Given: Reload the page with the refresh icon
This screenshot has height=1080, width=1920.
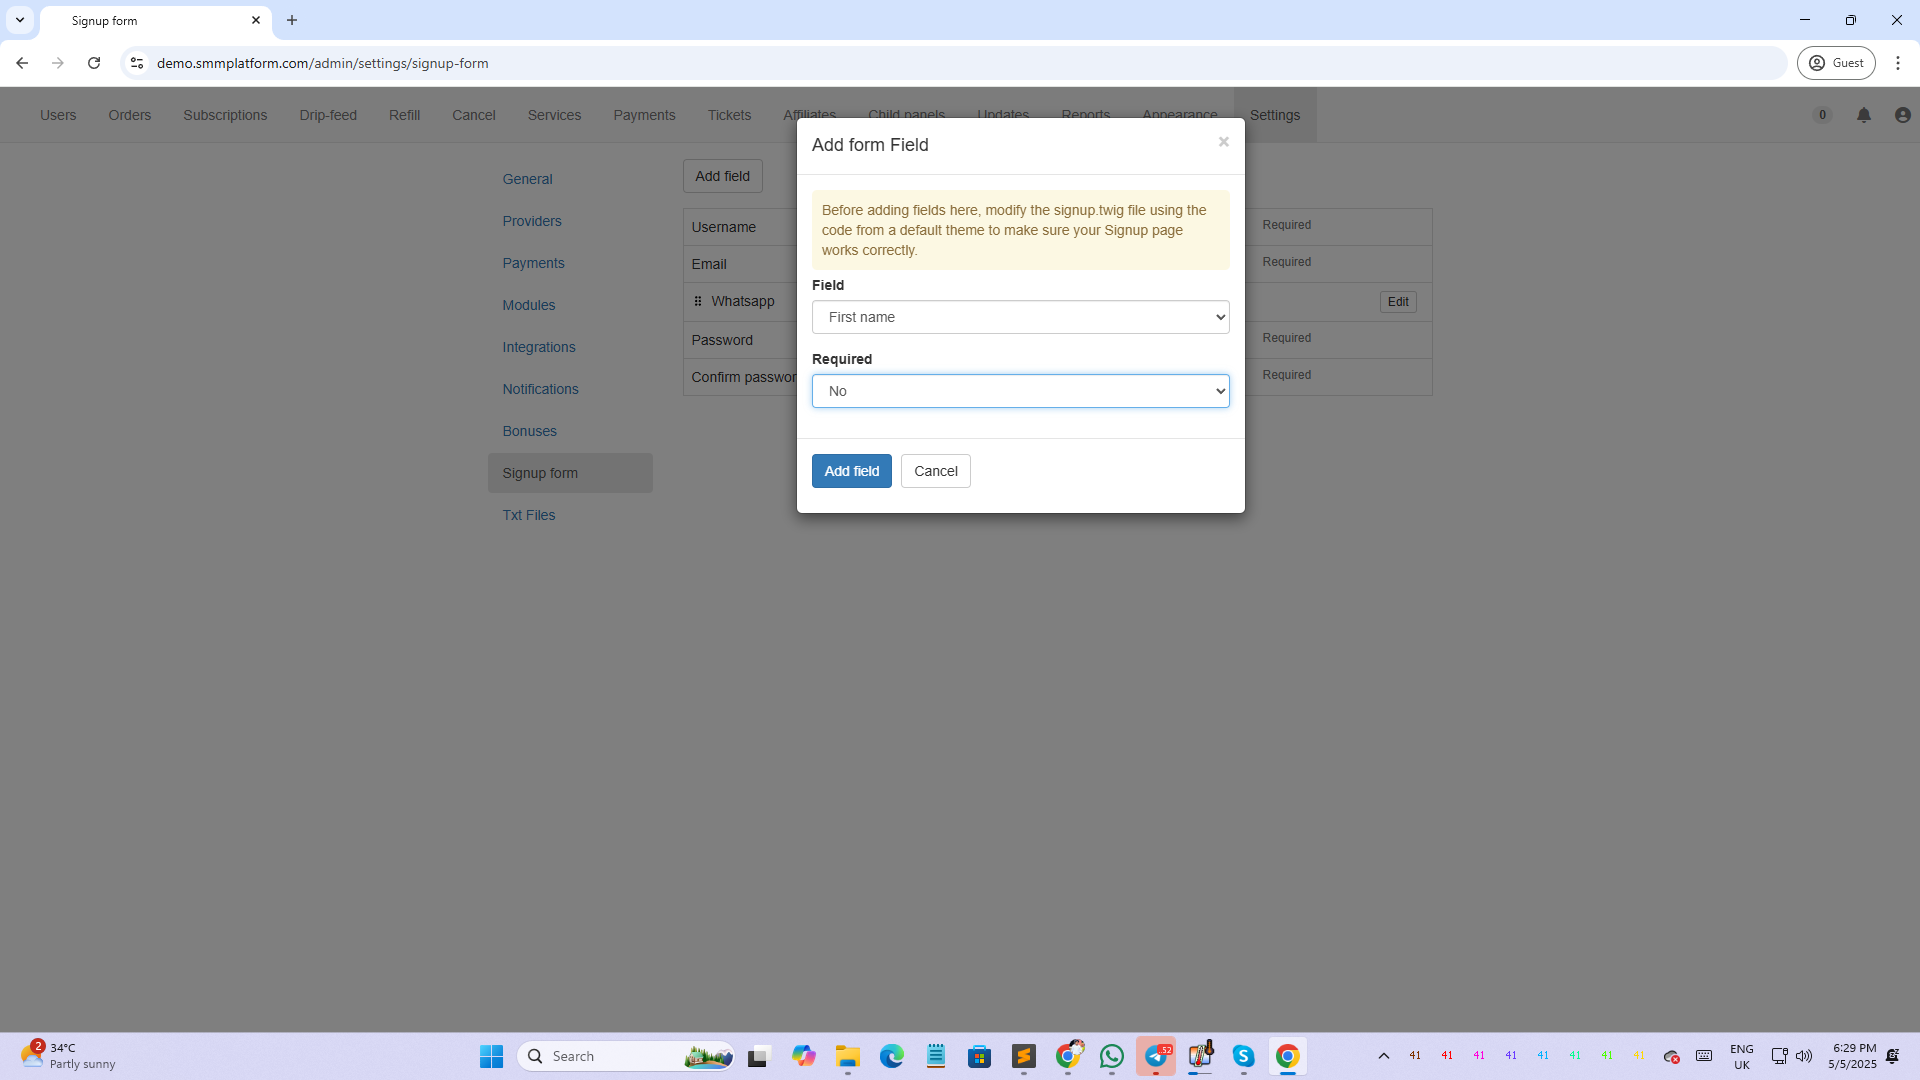Looking at the screenshot, I should tap(94, 63).
